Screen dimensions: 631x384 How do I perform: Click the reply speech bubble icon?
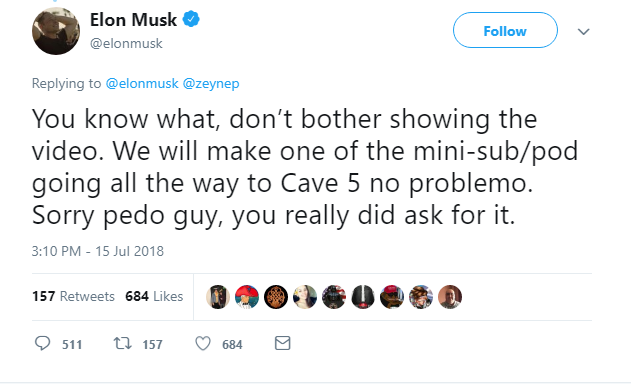(x=42, y=343)
